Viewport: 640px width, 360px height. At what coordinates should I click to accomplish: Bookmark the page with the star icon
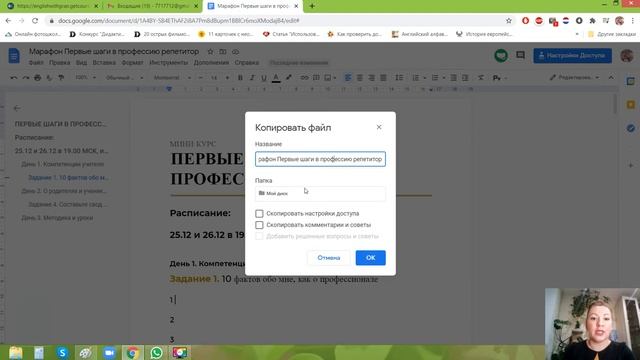[x=509, y=20]
